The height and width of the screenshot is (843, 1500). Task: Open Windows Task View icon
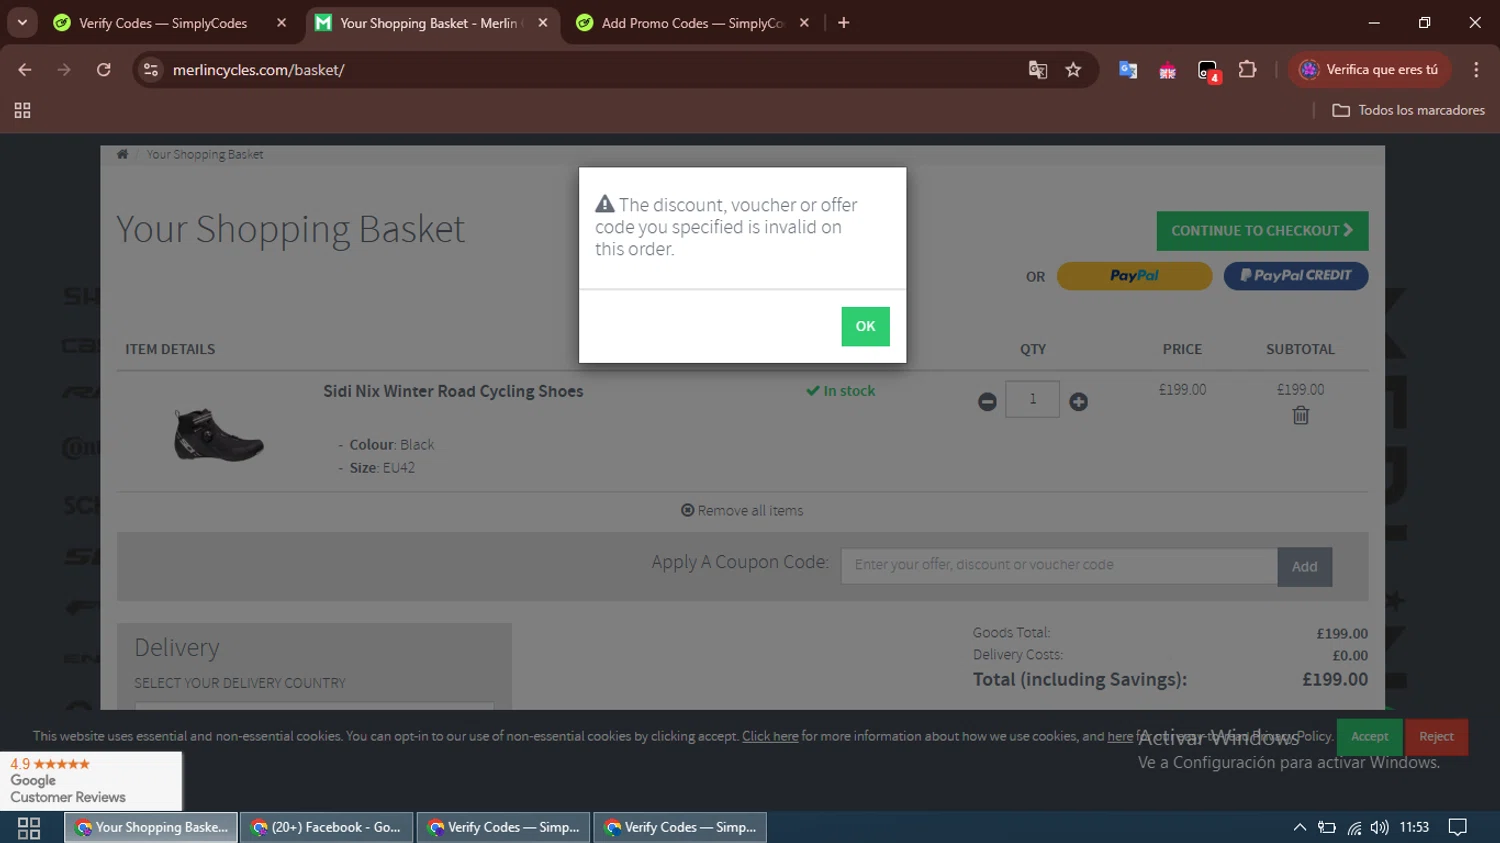click(x=29, y=828)
